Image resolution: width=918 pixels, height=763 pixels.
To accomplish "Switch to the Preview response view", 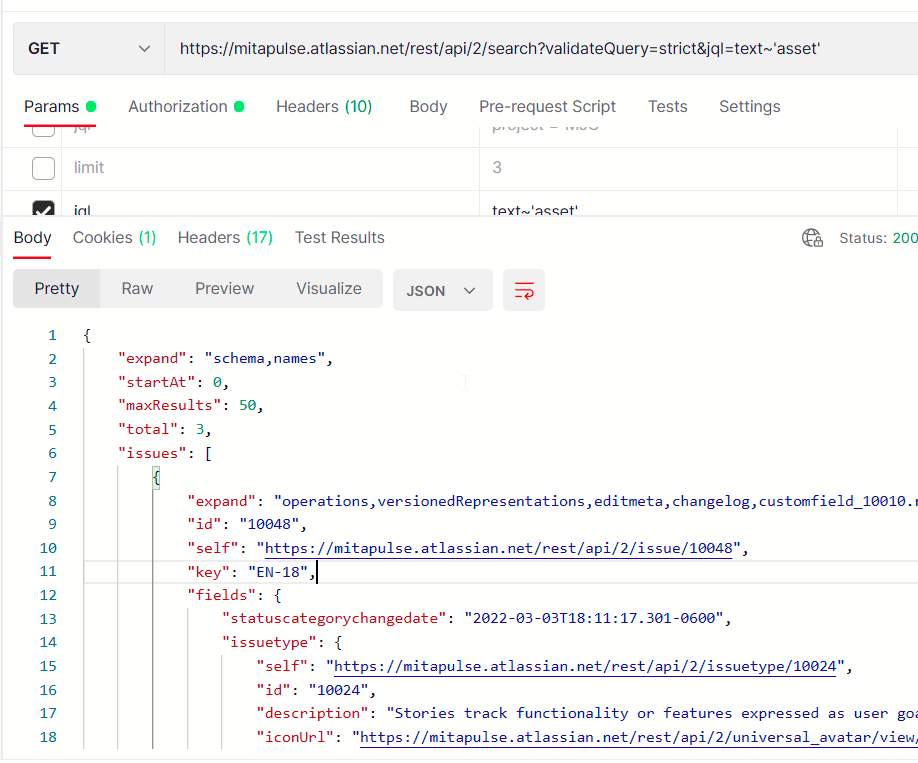I will coord(224,288).
